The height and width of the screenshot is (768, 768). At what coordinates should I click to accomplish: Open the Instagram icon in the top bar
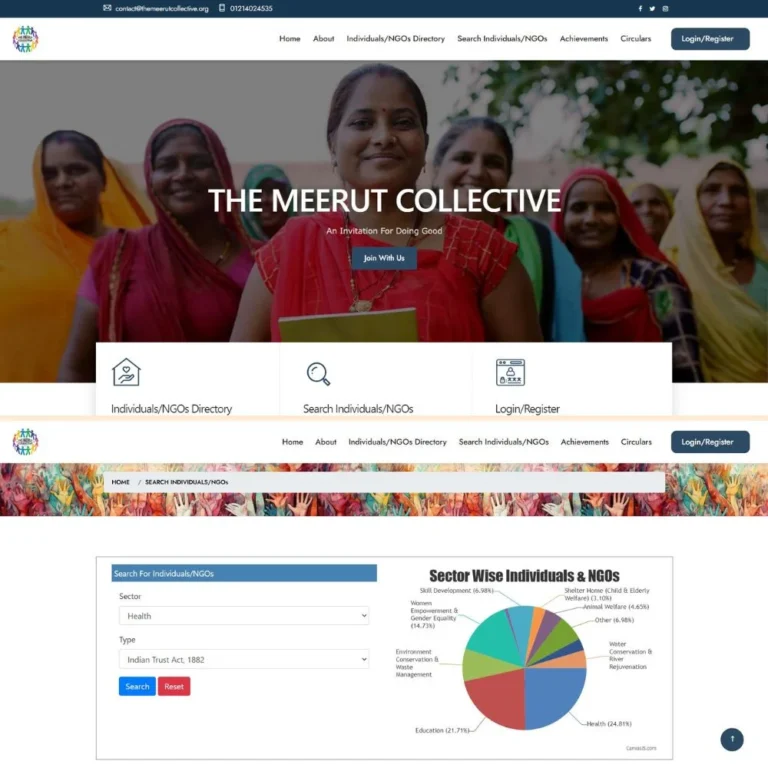(x=665, y=8)
